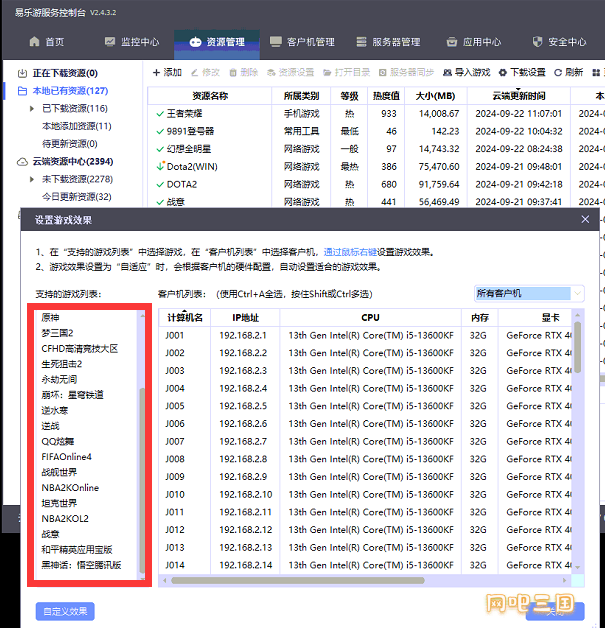Switch to 监控中心 tab
The image size is (605, 628).
click(x=132, y=42)
